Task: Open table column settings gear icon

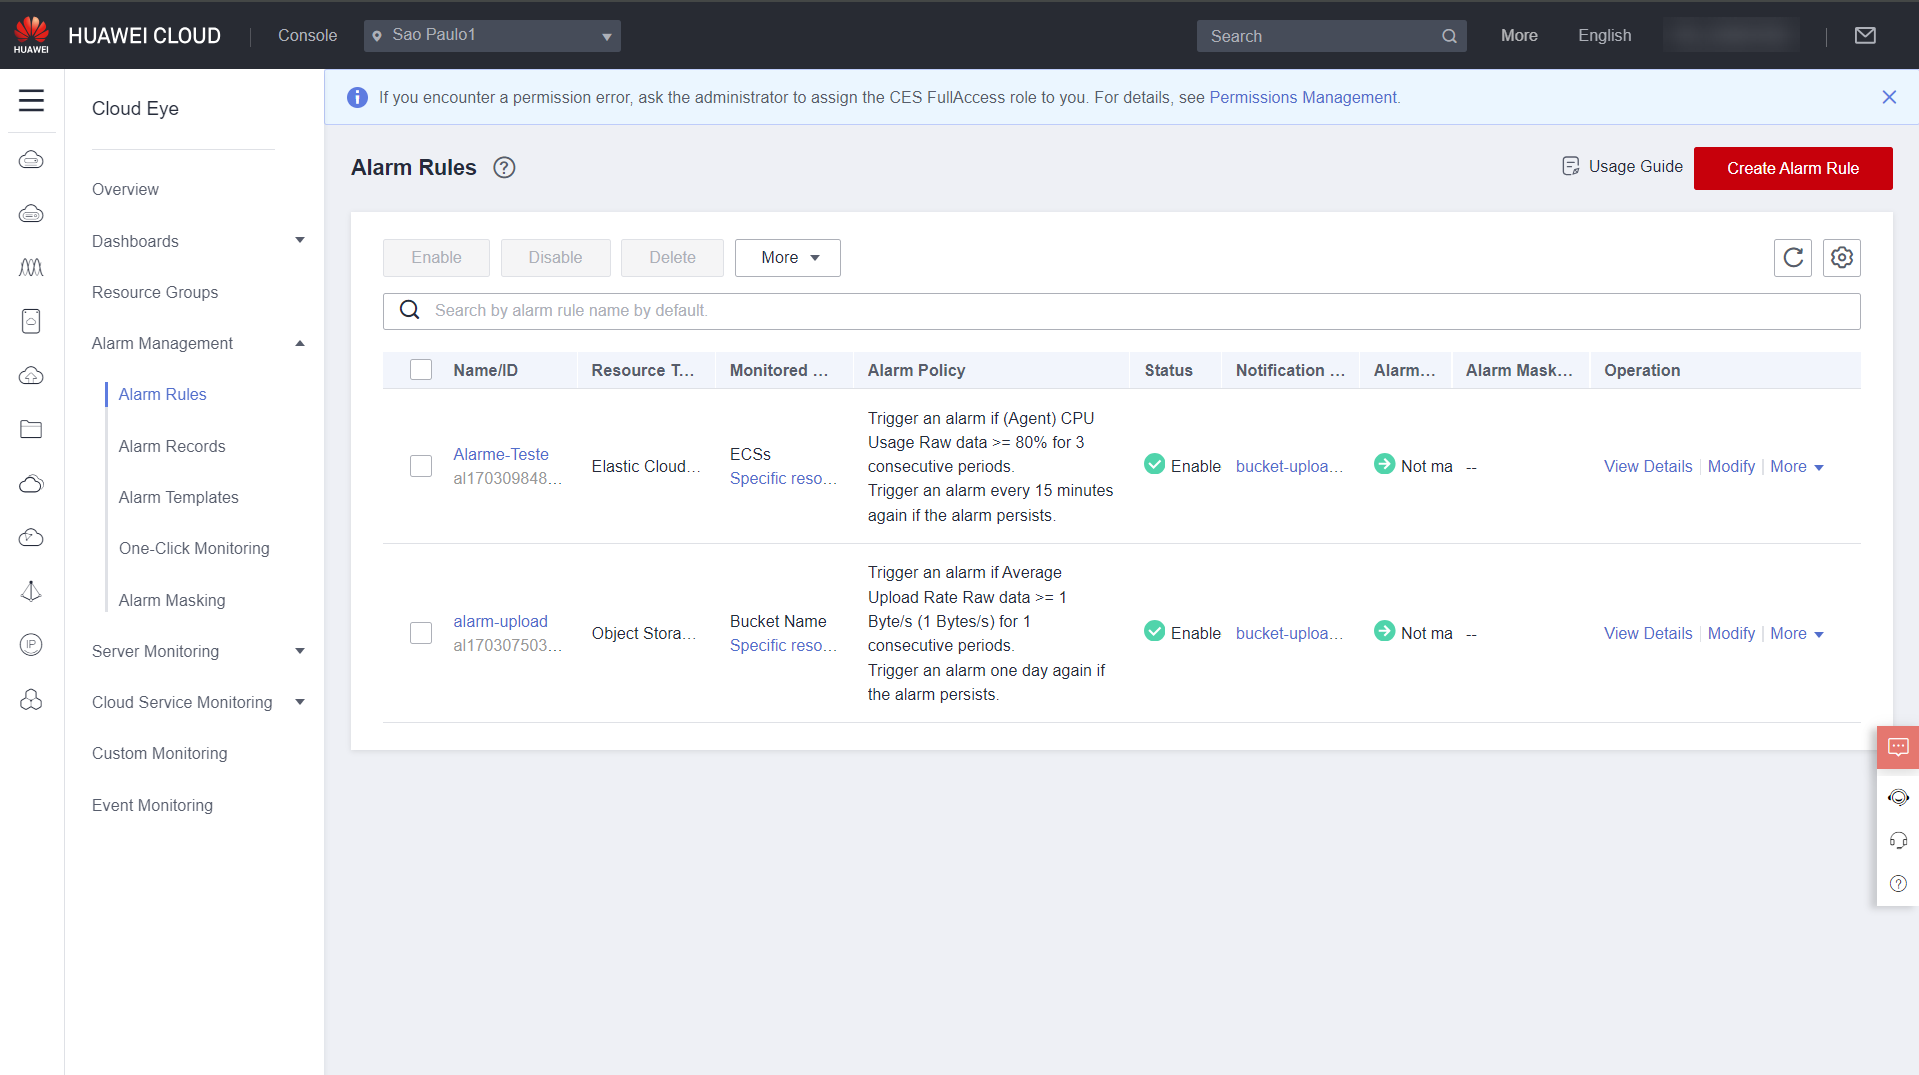Action: (1841, 258)
